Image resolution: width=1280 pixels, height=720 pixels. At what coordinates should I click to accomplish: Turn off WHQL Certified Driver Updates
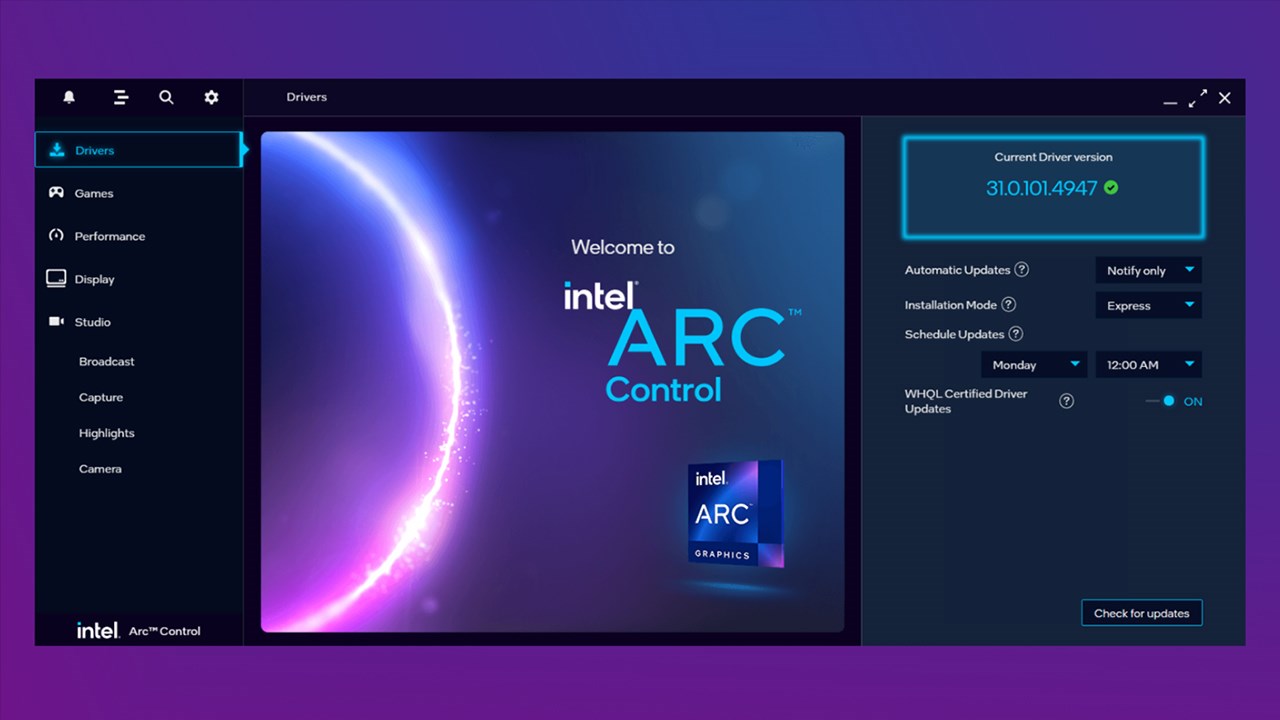[x=1168, y=400]
